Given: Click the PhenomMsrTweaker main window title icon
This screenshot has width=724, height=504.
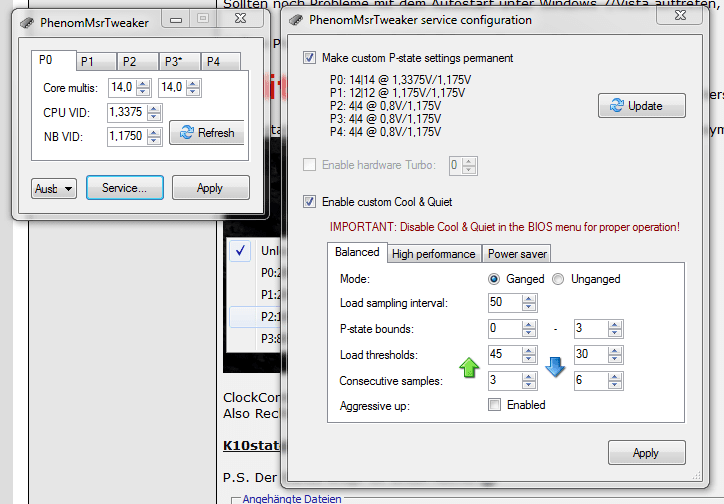Looking at the screenshot, I should pyautogui.click(x=27, y=23).
